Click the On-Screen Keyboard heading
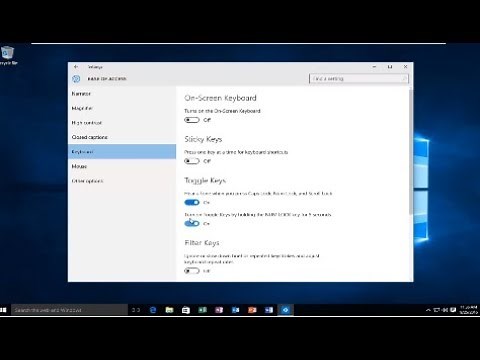Viewport: 480px width, 360px height. coord(220,98)
